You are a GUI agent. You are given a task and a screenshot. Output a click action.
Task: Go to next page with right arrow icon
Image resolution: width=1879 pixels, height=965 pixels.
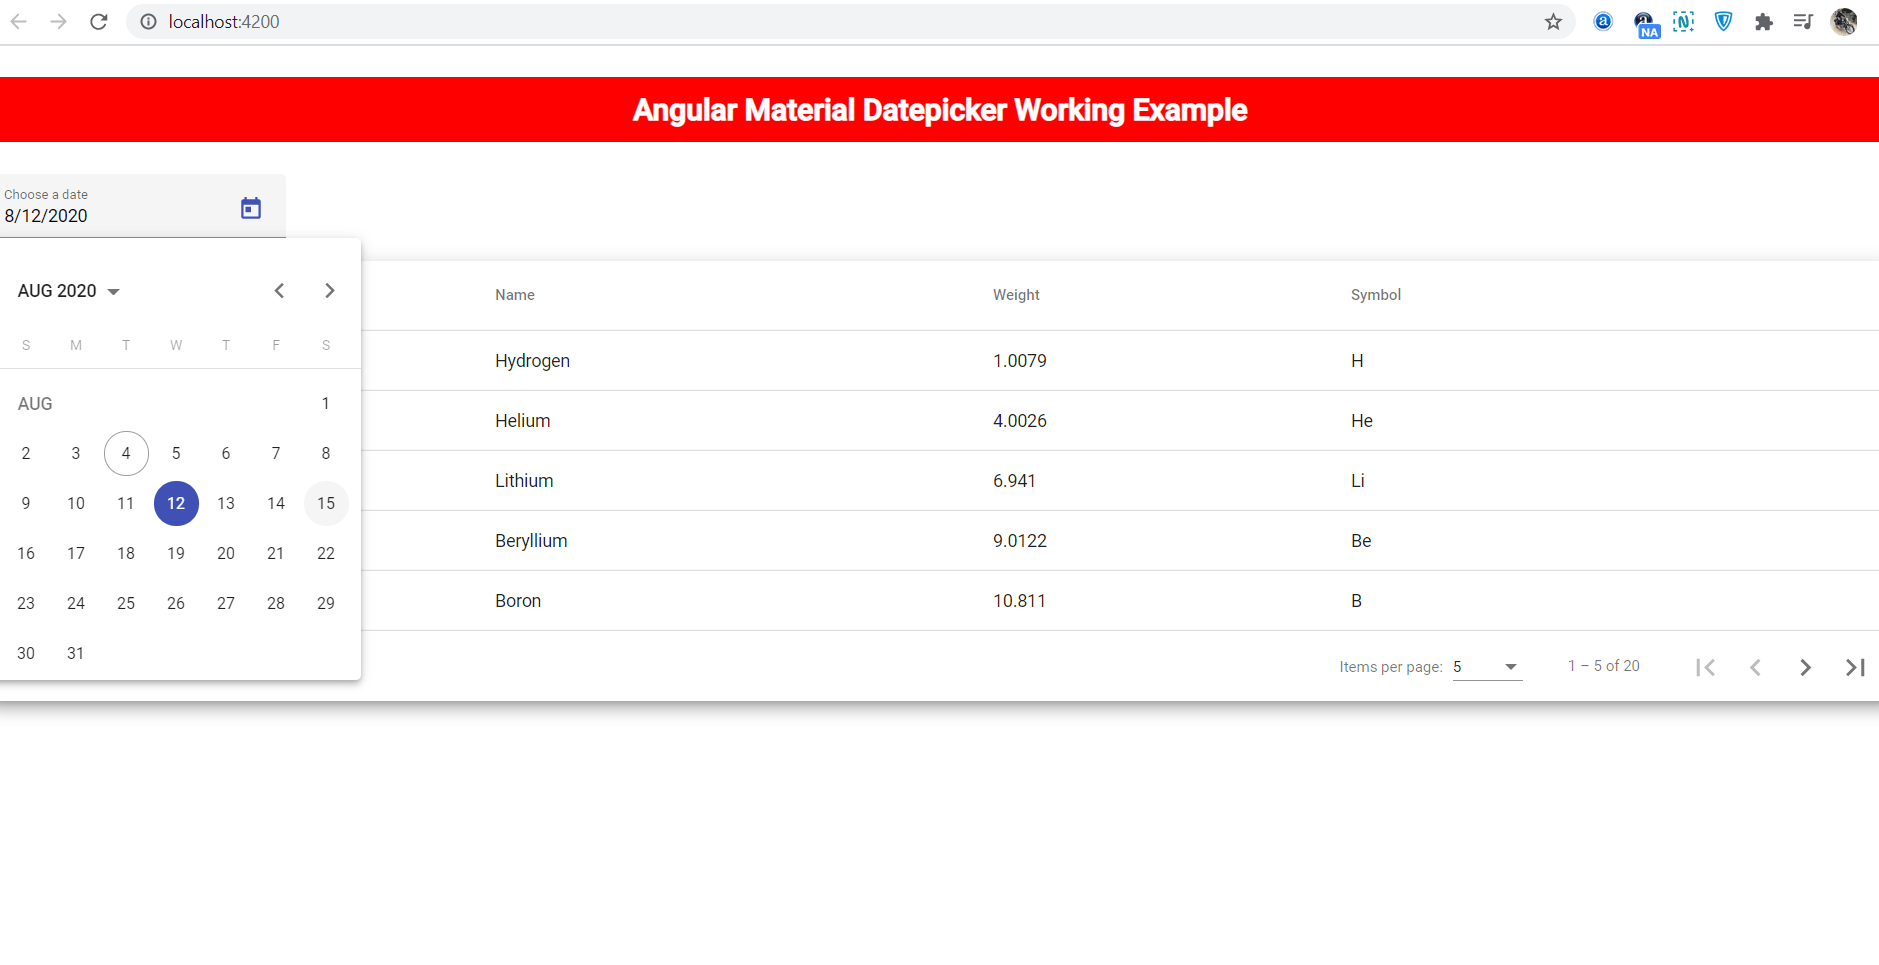coord(1805,667)
